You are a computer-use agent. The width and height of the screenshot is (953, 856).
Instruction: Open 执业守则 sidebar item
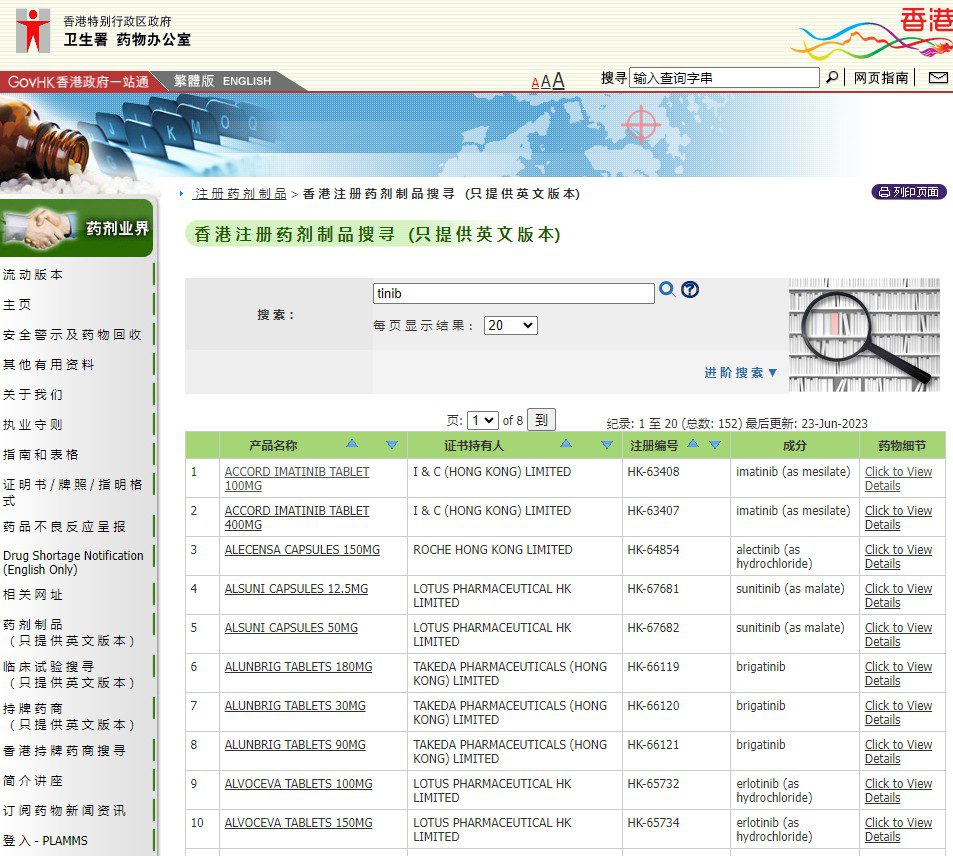pyautogui.click(x=33, y=424)
